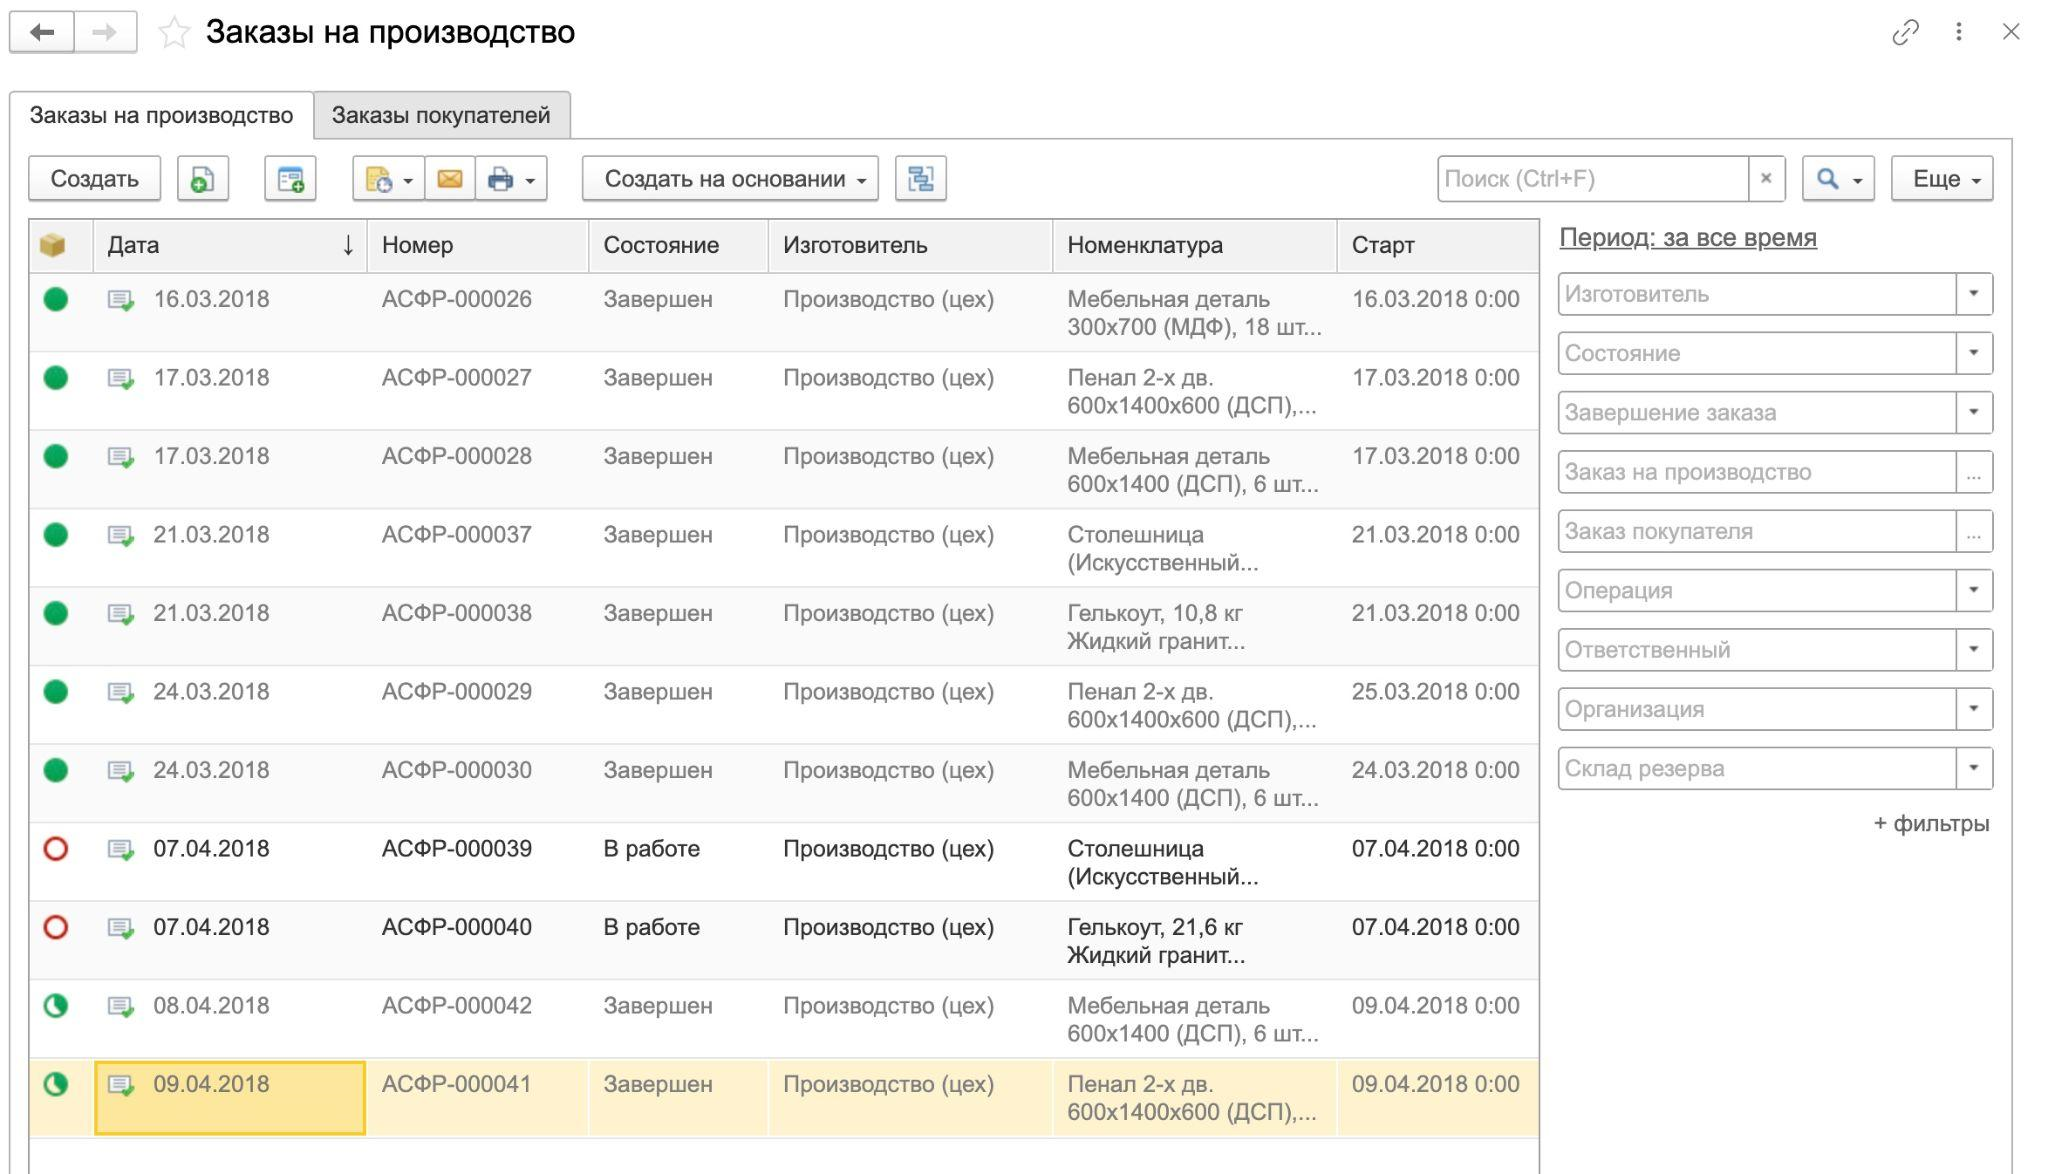Click the green status circle for АСФР-000026
The height and width of the screenshot is (1174, 2048).
click(x=56, y=299)
